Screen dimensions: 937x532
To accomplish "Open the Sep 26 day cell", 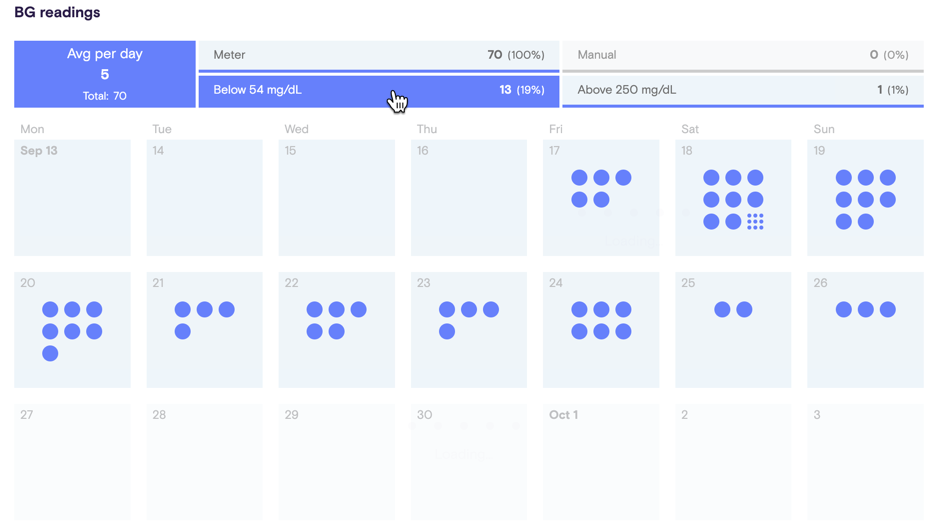I will [865, 330].
